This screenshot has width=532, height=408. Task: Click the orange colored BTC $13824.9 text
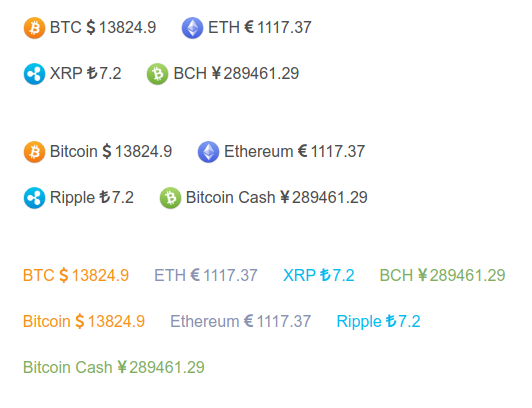(x=76, y=275)
